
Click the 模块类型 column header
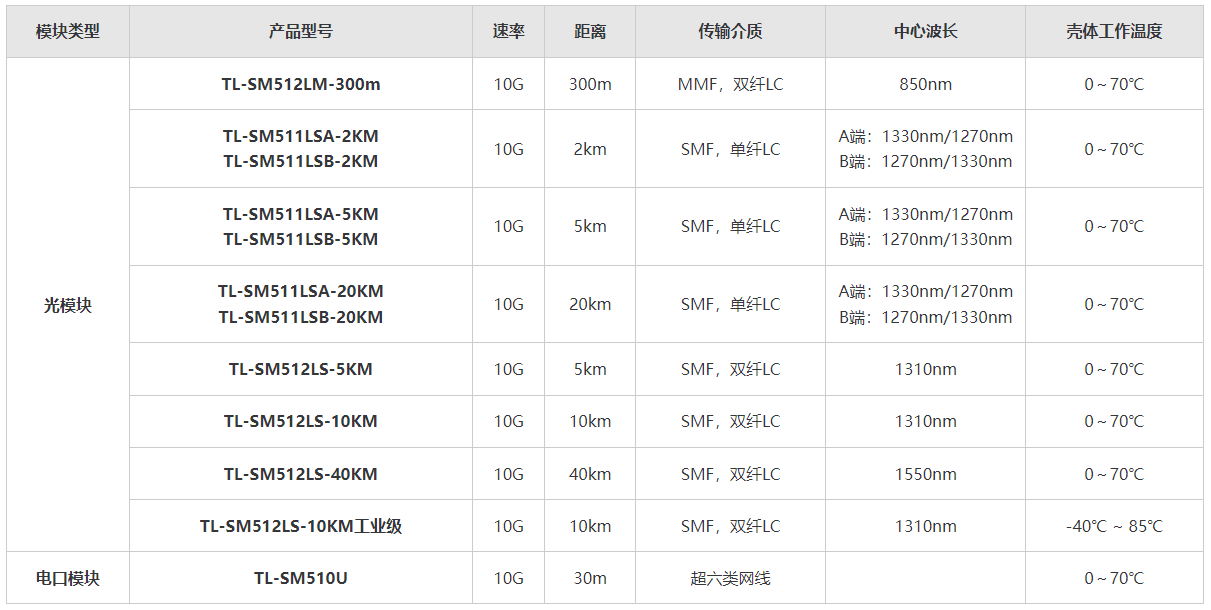pyautogui.click(x=68, y=31)
